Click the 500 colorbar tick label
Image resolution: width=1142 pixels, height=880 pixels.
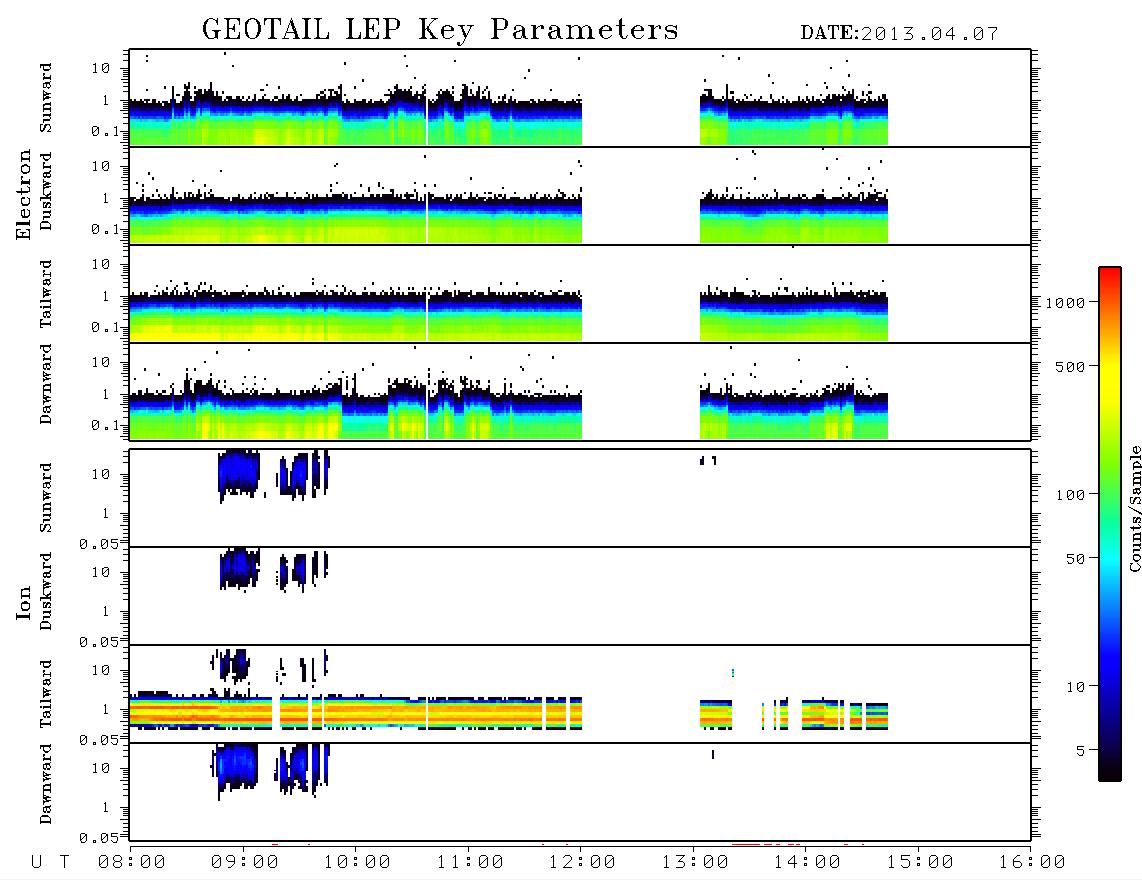point(1071,366)
